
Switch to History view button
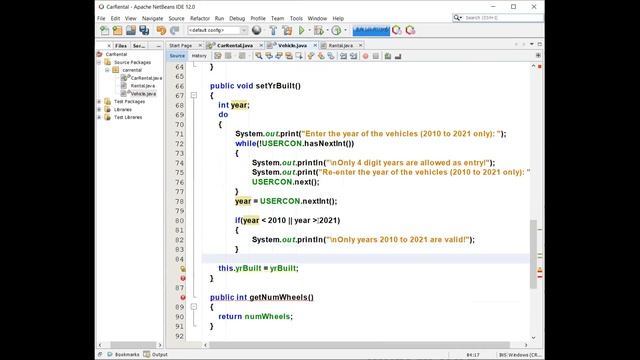[199, 56]
